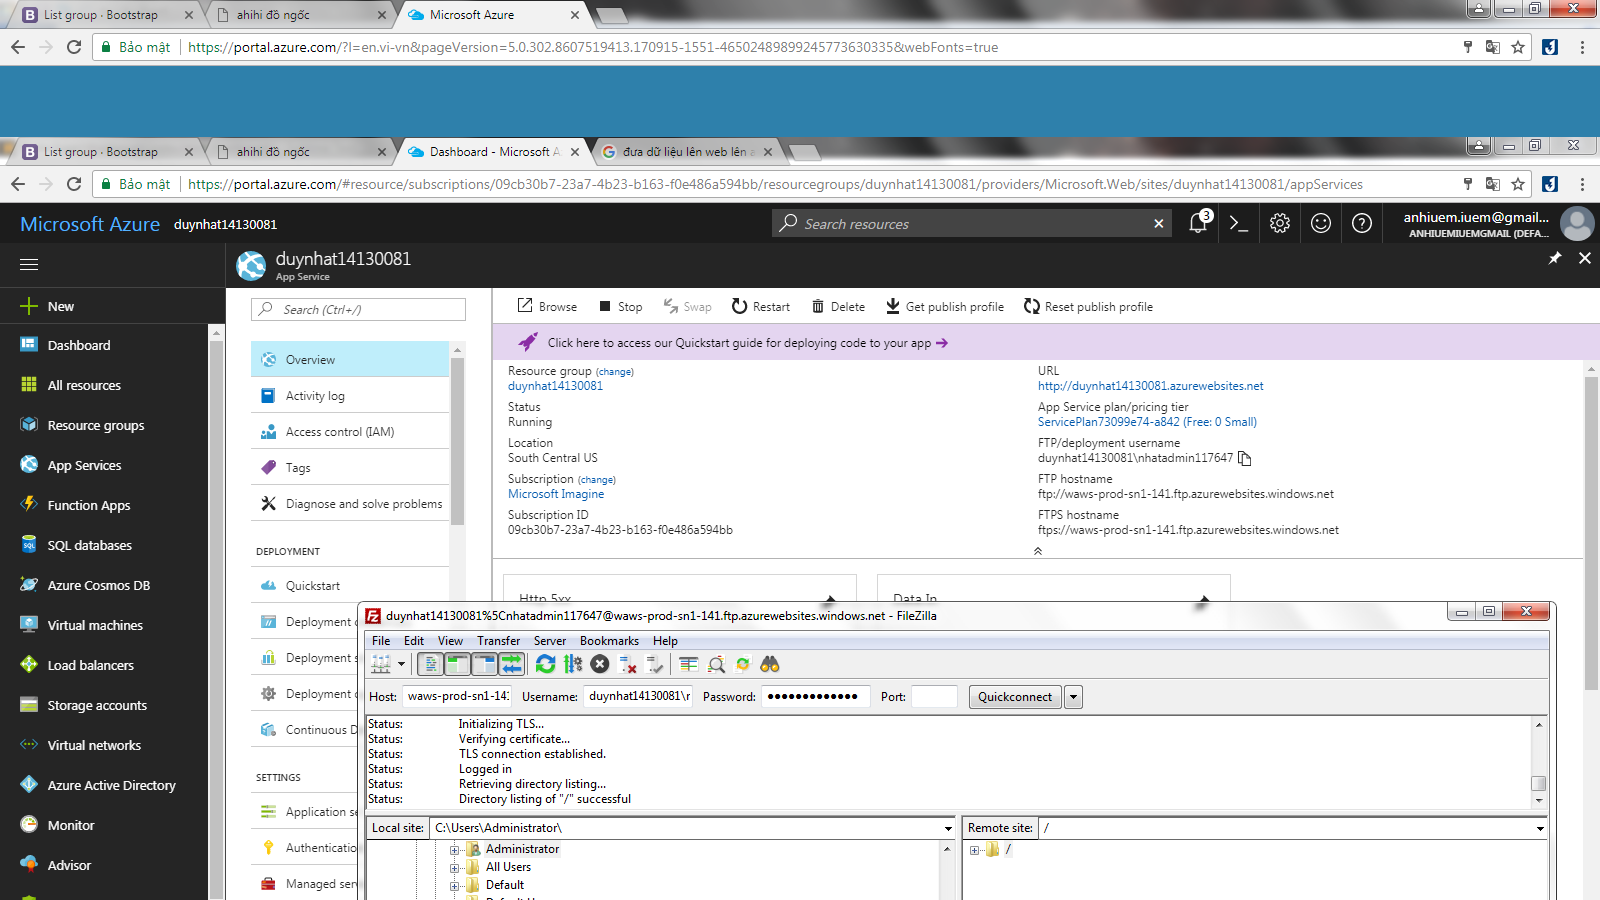Toggle Azure sidebar hamburger menu

coord(29,264)
